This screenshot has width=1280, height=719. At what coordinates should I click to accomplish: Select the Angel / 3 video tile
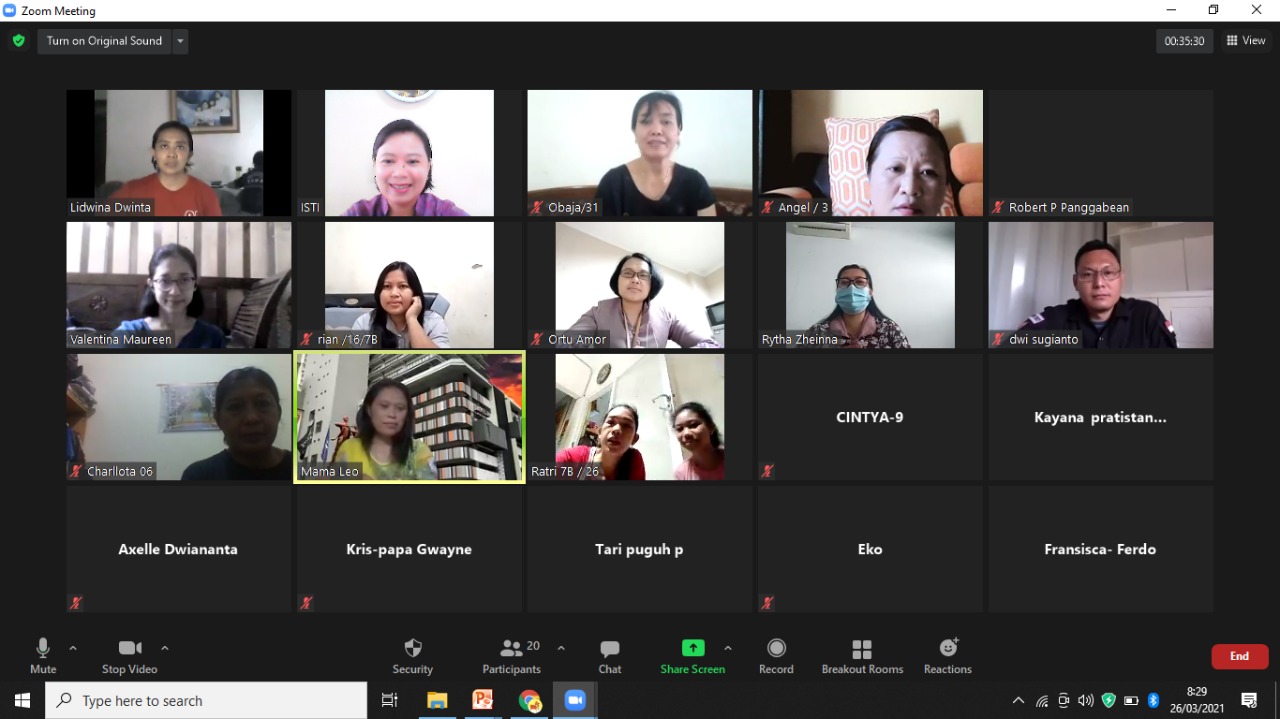(870, 153)
